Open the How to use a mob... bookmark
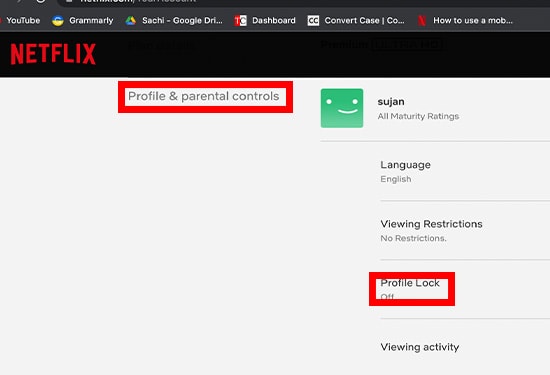The image size is (550, 375). pos(473,21)
